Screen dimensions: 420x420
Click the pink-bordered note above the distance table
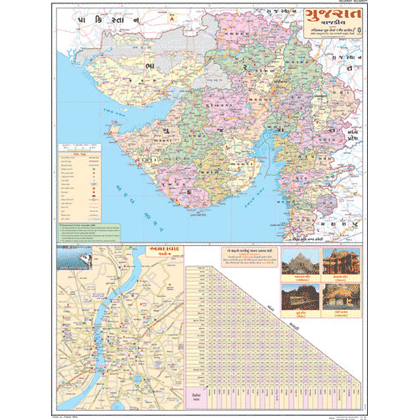pos(249,257)
